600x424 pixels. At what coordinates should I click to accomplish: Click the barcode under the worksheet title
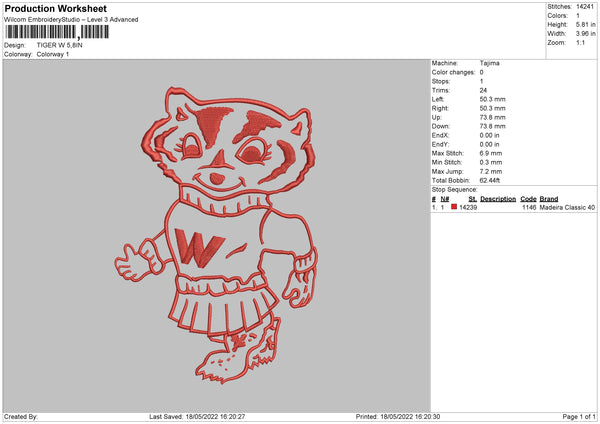coord(57,32)
